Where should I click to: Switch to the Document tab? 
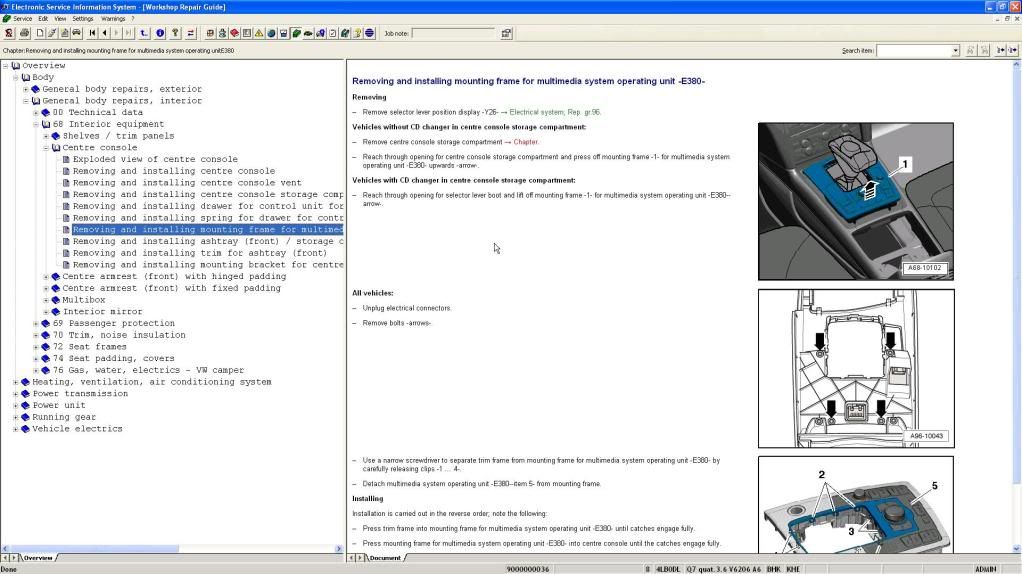[x=384, y=558]
